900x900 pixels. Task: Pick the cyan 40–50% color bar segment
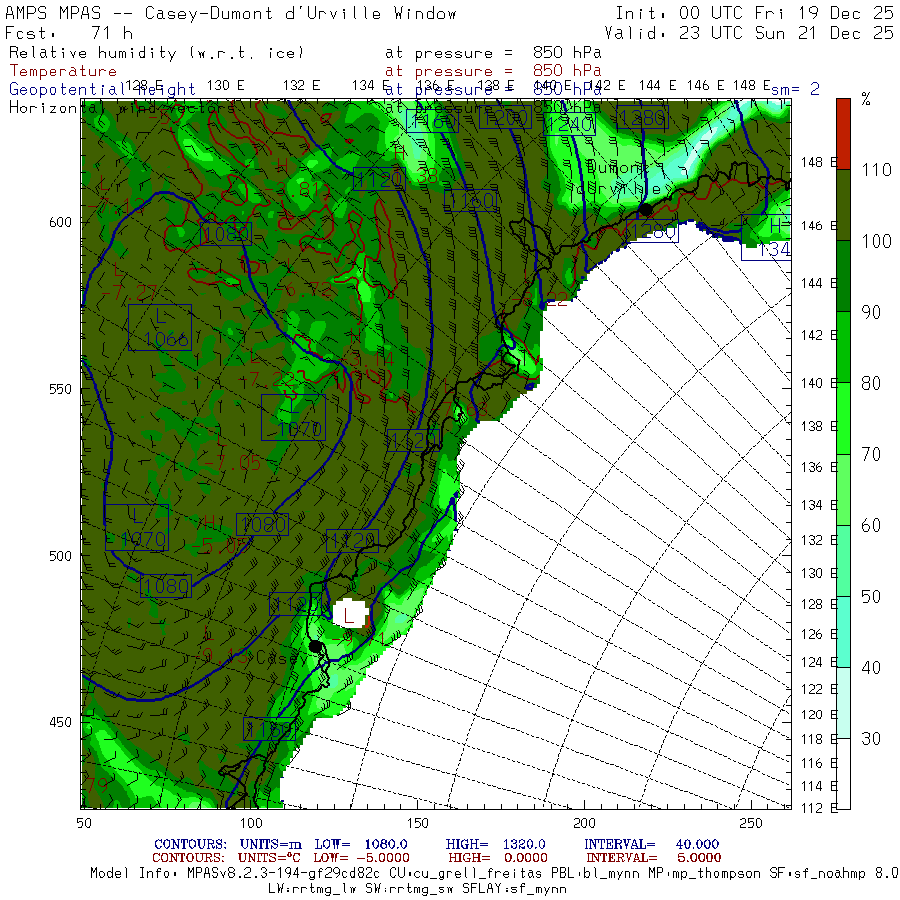[x=843, y=631]
